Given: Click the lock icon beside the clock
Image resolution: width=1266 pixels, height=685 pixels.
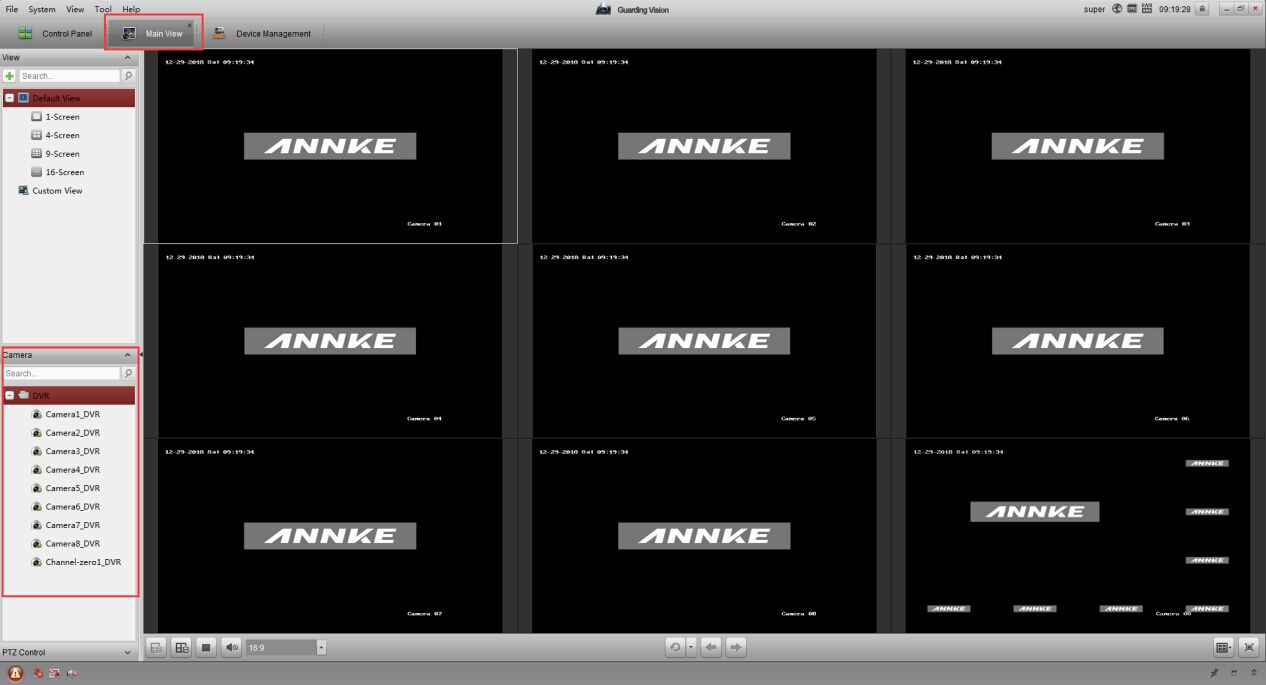Looking at the screenshot, I should [x=1202, y=9].
